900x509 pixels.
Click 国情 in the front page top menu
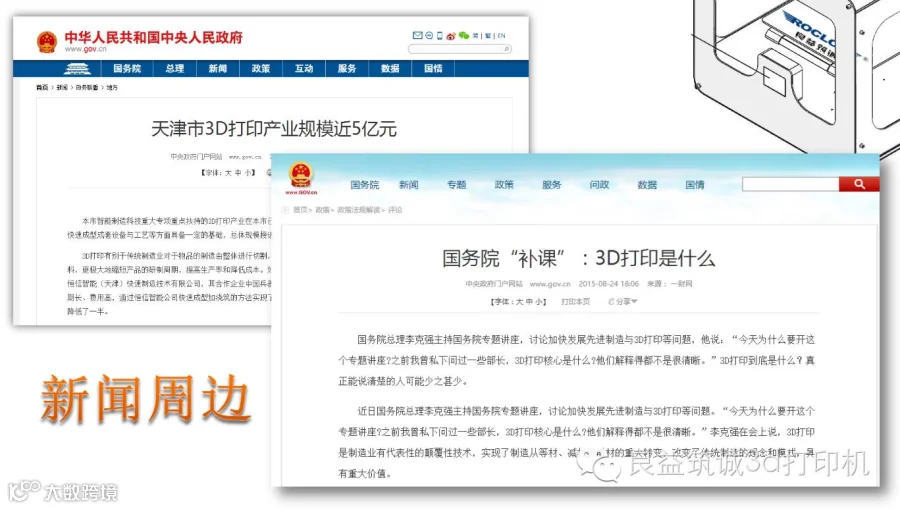point(695,185)
